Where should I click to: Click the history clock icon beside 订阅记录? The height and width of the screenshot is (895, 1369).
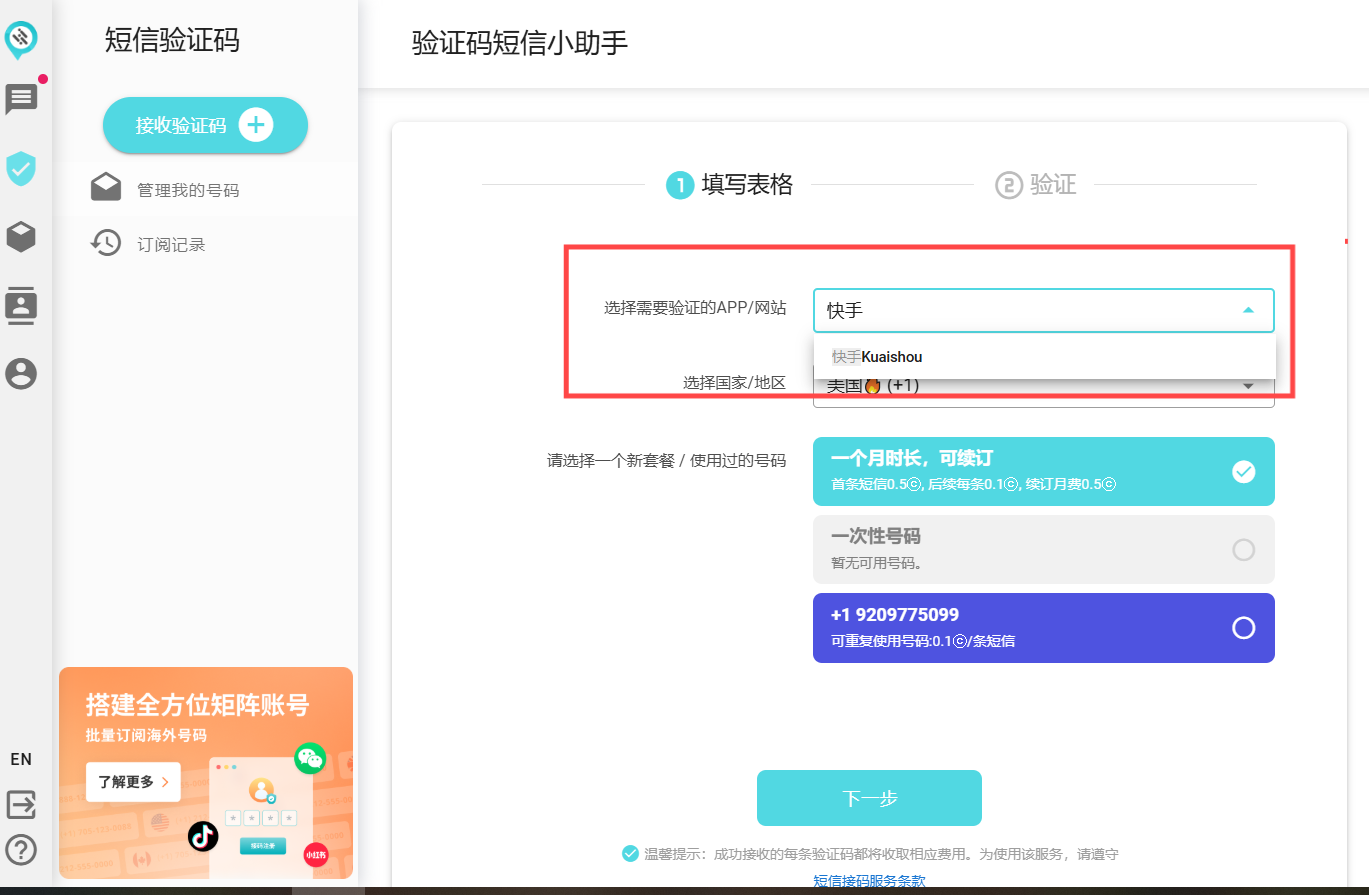(x=106, y=243)
